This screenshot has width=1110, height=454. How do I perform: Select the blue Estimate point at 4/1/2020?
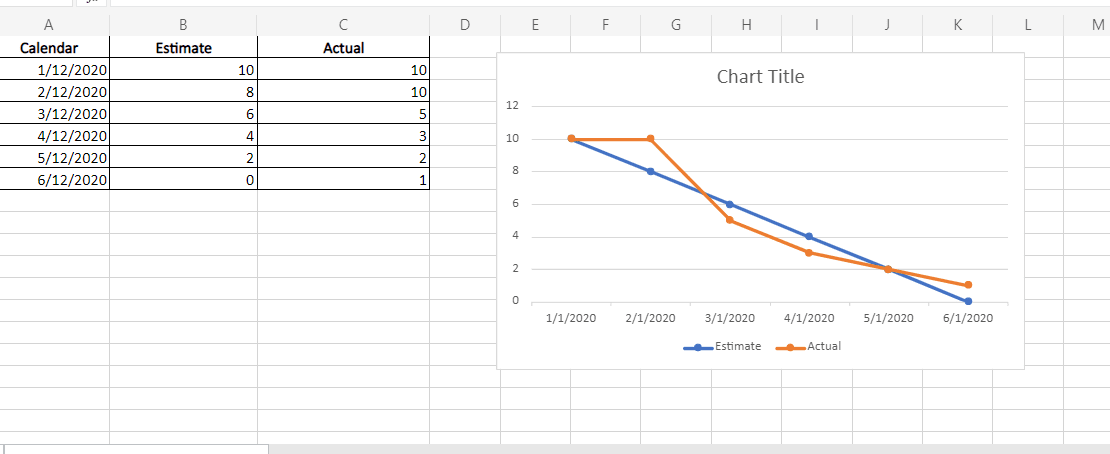click(809, 237)
